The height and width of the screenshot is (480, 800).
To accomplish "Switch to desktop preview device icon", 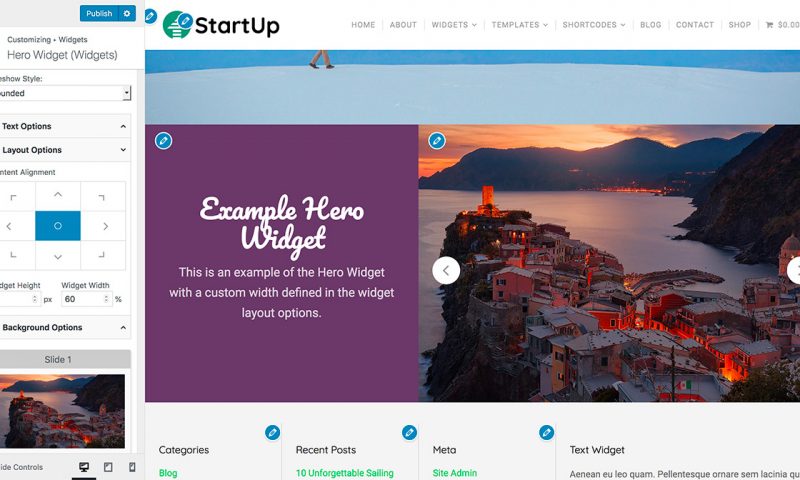I will tap(84, 467).
